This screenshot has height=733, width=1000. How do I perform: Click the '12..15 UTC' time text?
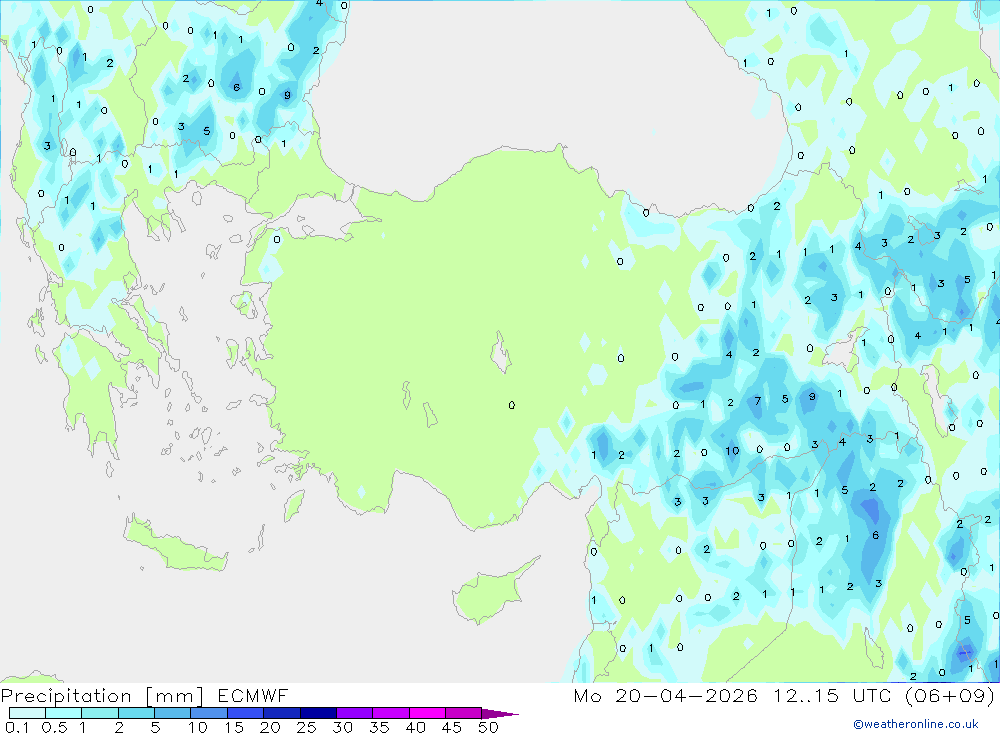coord(832,695)
